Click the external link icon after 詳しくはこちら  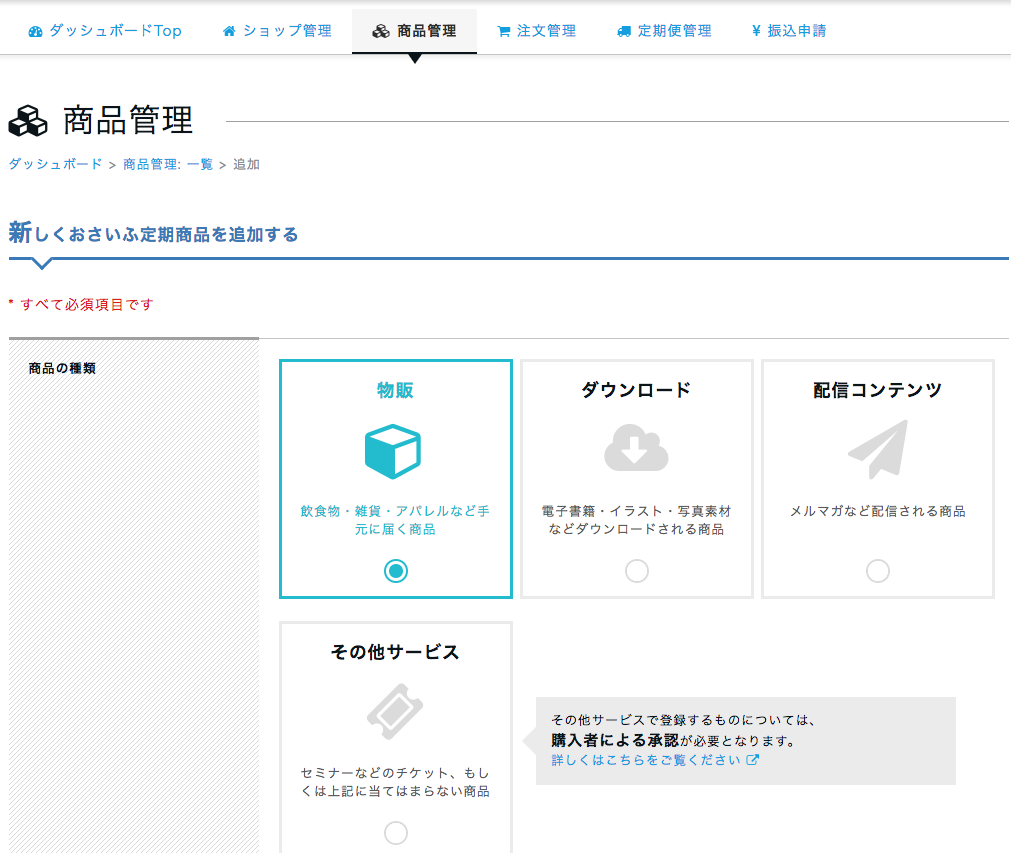(752, 760)
